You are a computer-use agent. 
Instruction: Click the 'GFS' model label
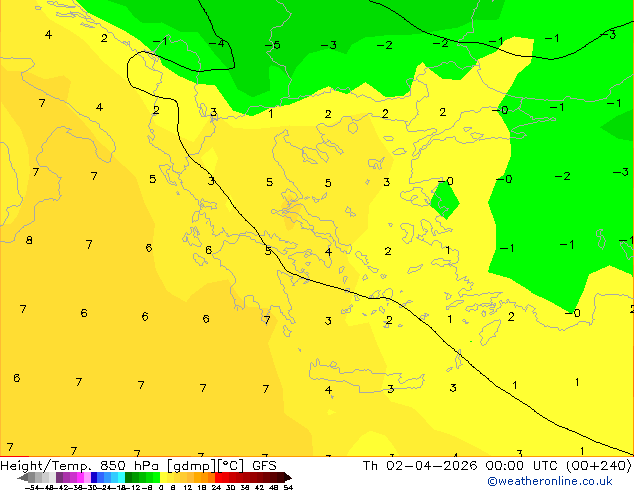(264, 466)
